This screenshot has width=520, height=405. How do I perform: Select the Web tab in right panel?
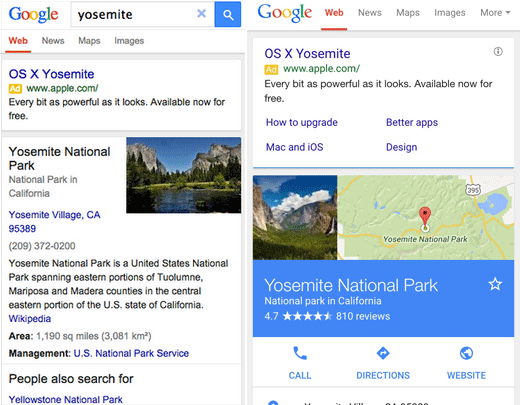[334, 13]
